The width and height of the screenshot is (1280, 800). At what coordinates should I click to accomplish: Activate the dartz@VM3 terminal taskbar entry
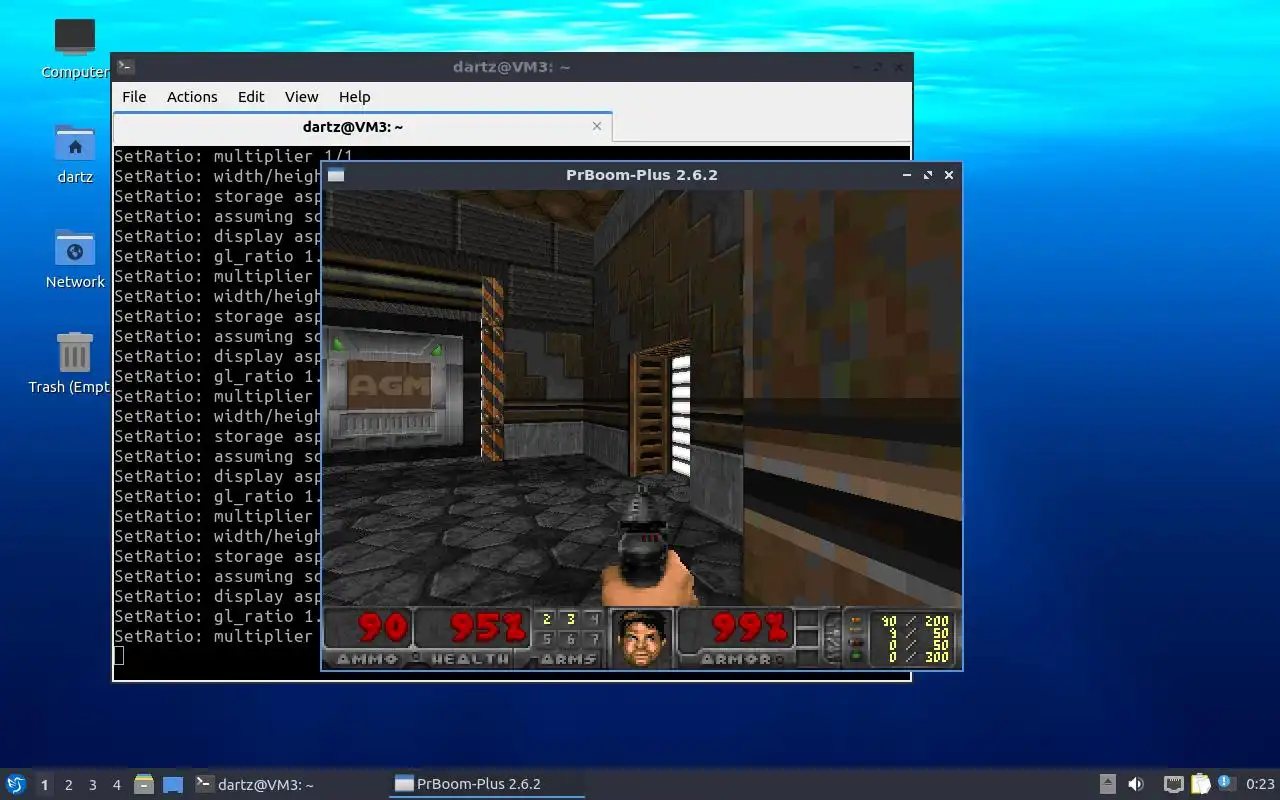pyautogui.click(x=289, y=784)
